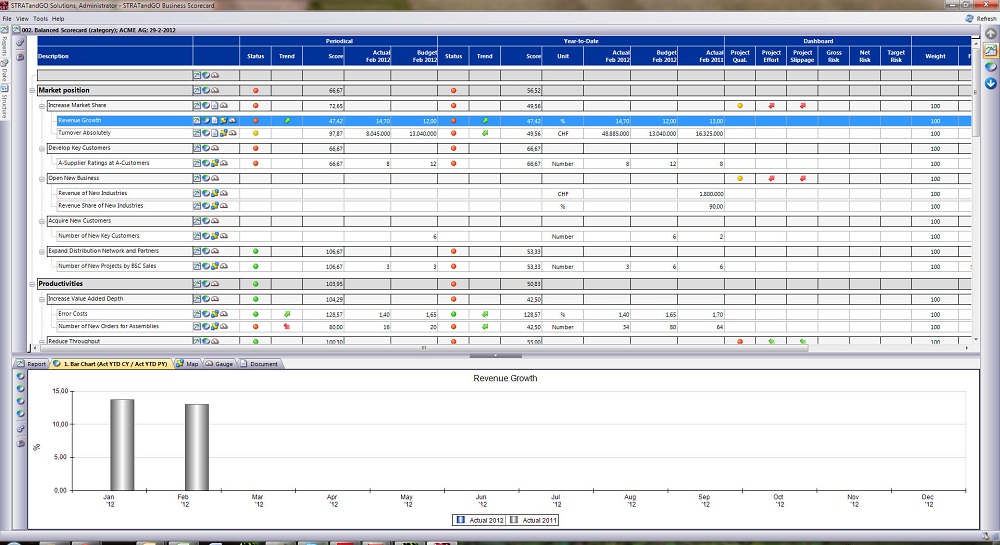The width and height of the screenshot is (1000, 545).
Task: Select the line chart icon in right sidebar
Action: (x=990, y=51)
